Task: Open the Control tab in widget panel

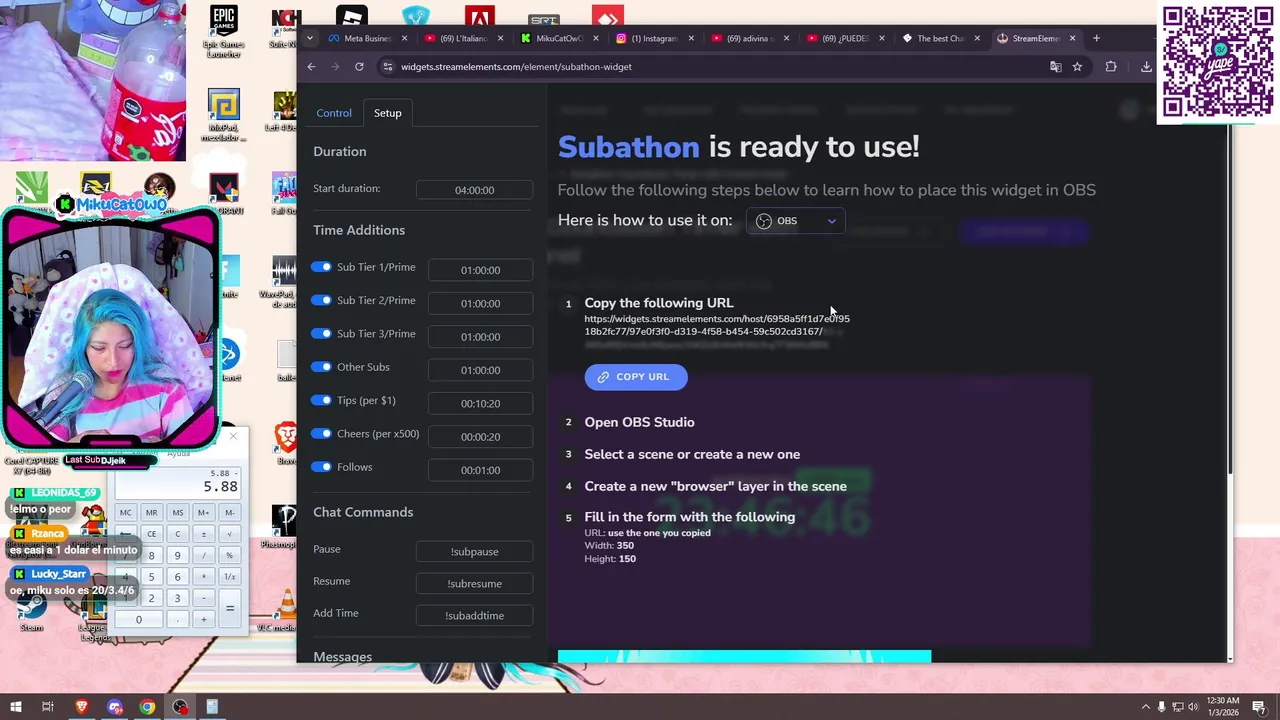Action: tap(334, 113)
